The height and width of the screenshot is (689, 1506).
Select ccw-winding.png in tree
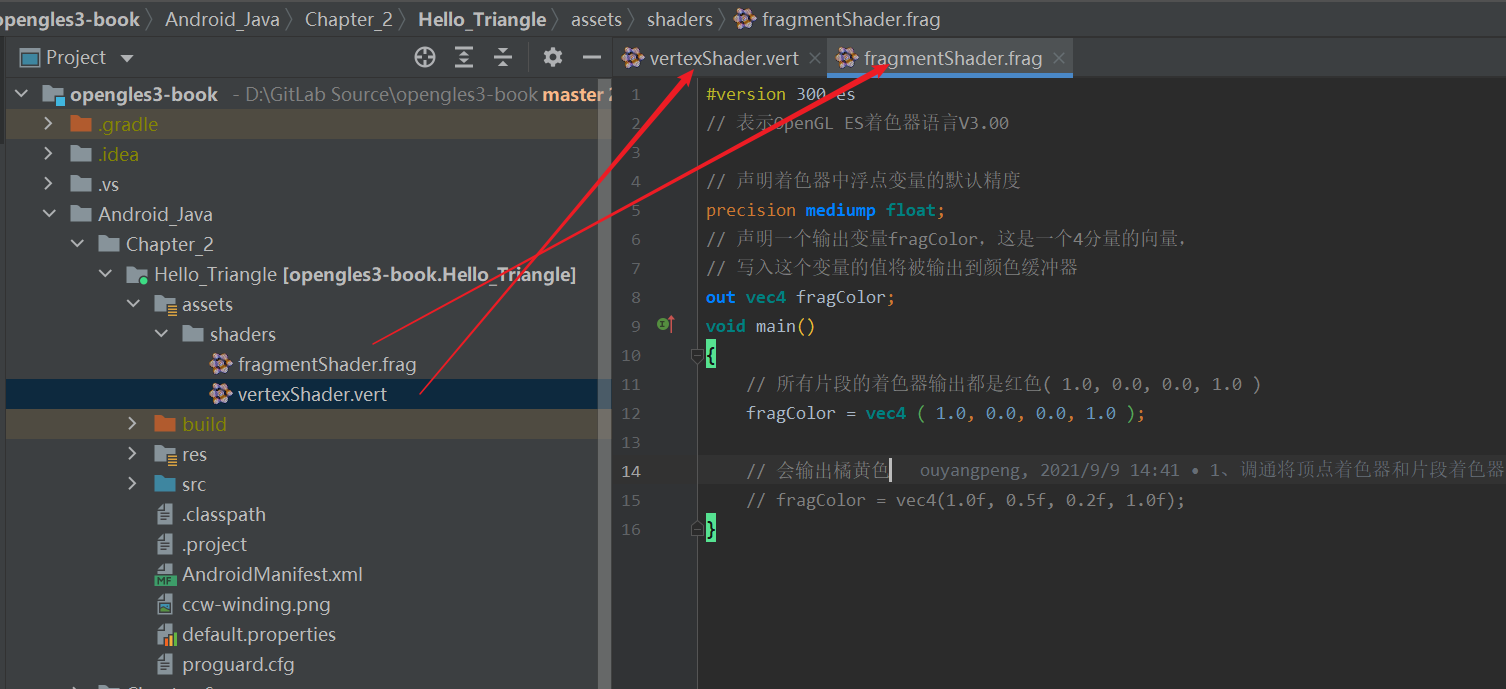(256, 604)
